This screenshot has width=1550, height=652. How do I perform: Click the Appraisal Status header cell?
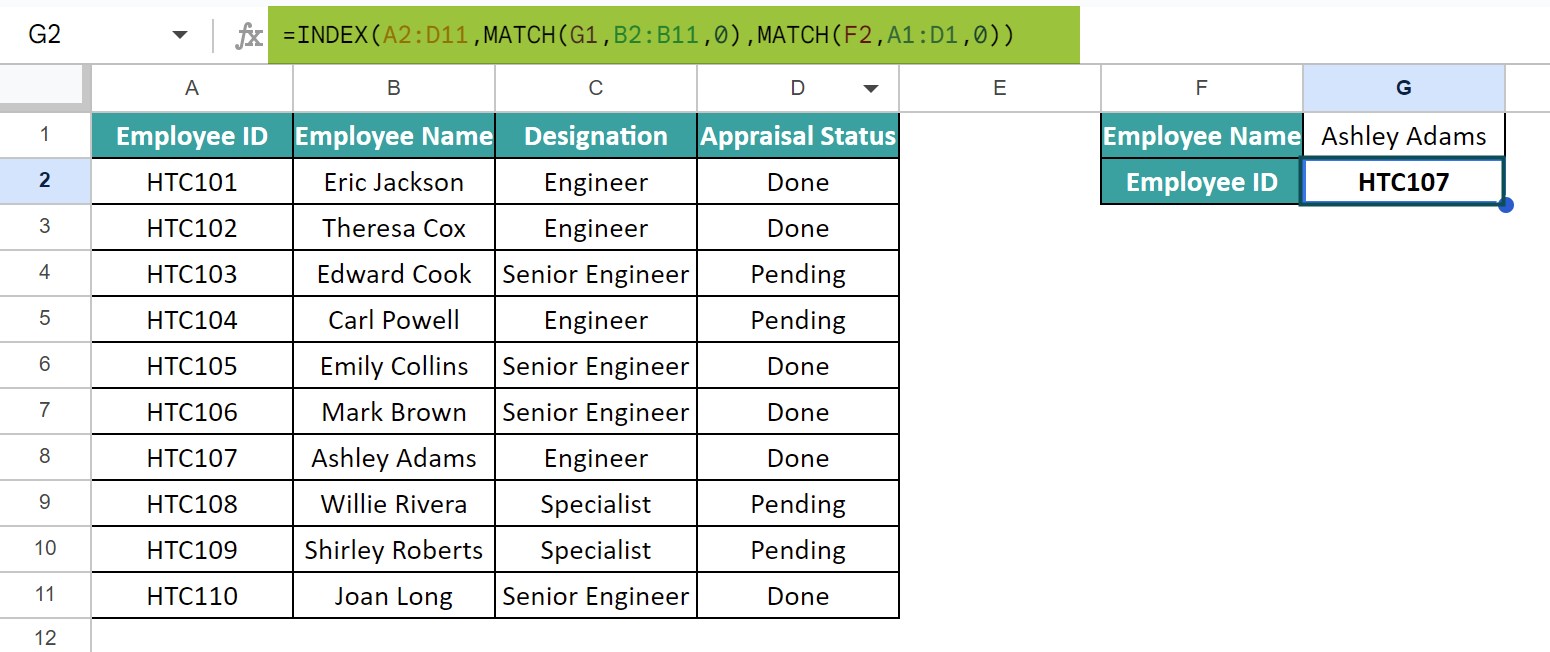point(798,136)
